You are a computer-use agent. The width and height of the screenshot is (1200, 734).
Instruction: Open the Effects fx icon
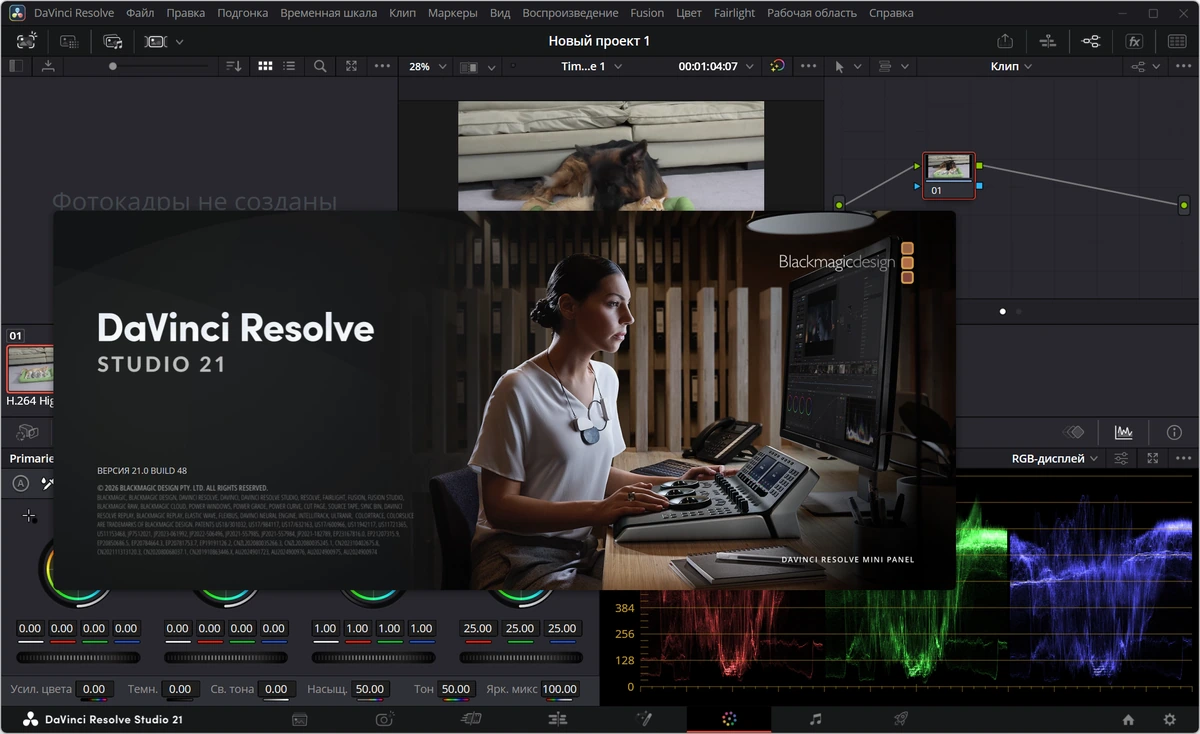click(1134, 41)
